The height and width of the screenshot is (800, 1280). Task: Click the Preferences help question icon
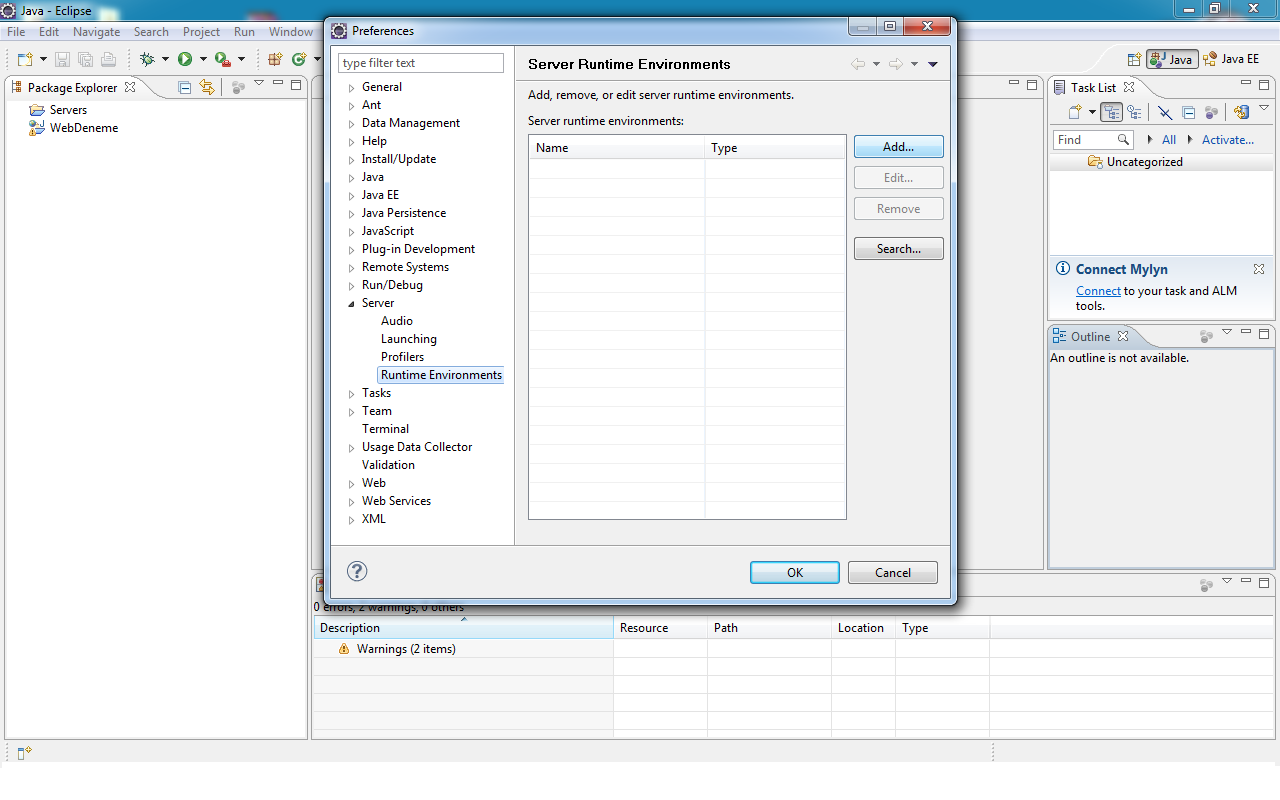click(357, 571)
